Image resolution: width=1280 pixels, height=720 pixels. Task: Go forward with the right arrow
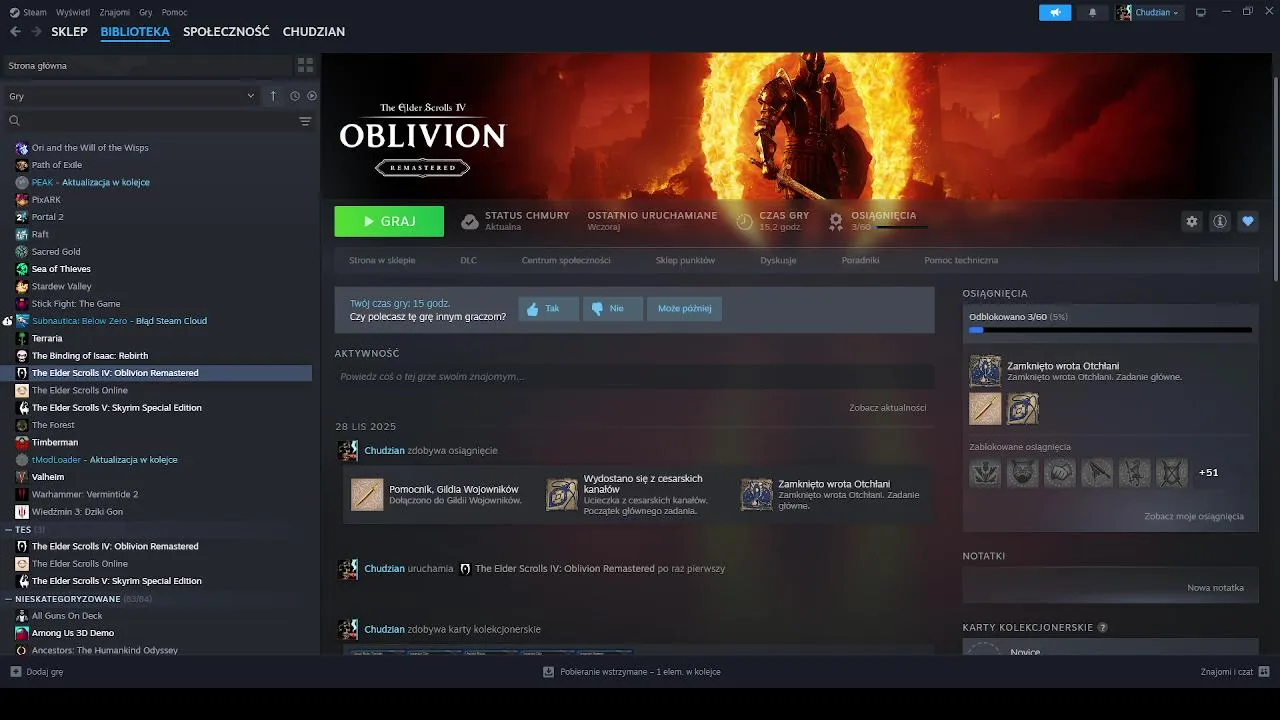[36, 32]
